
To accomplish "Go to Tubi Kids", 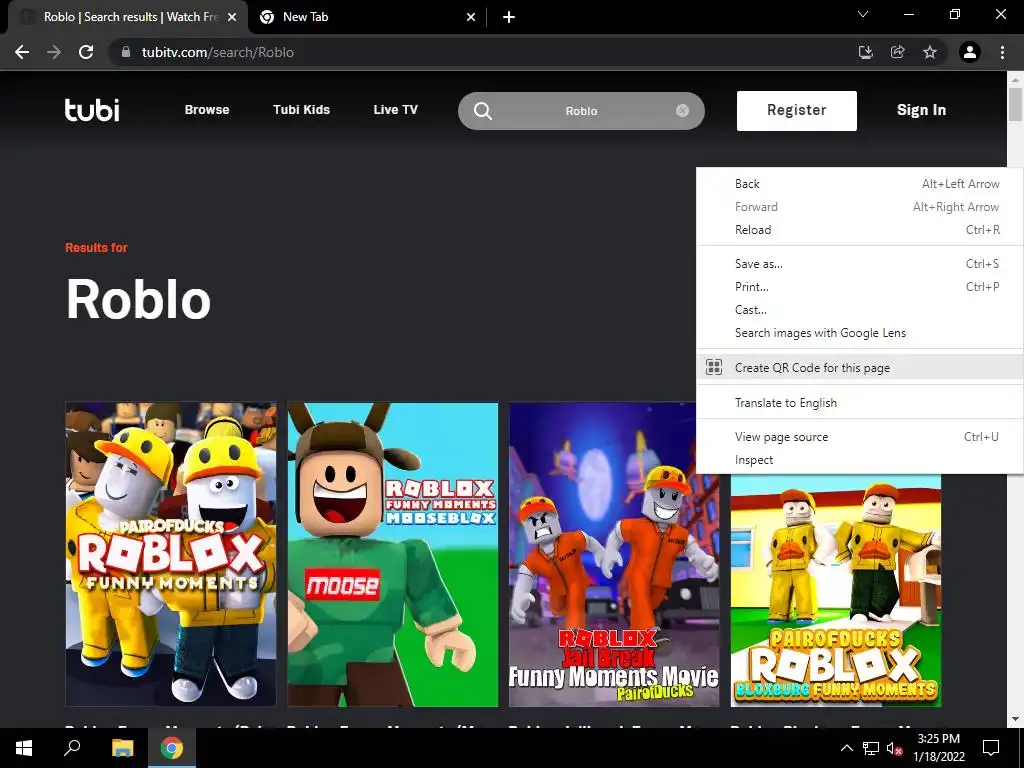I will 302,110.
